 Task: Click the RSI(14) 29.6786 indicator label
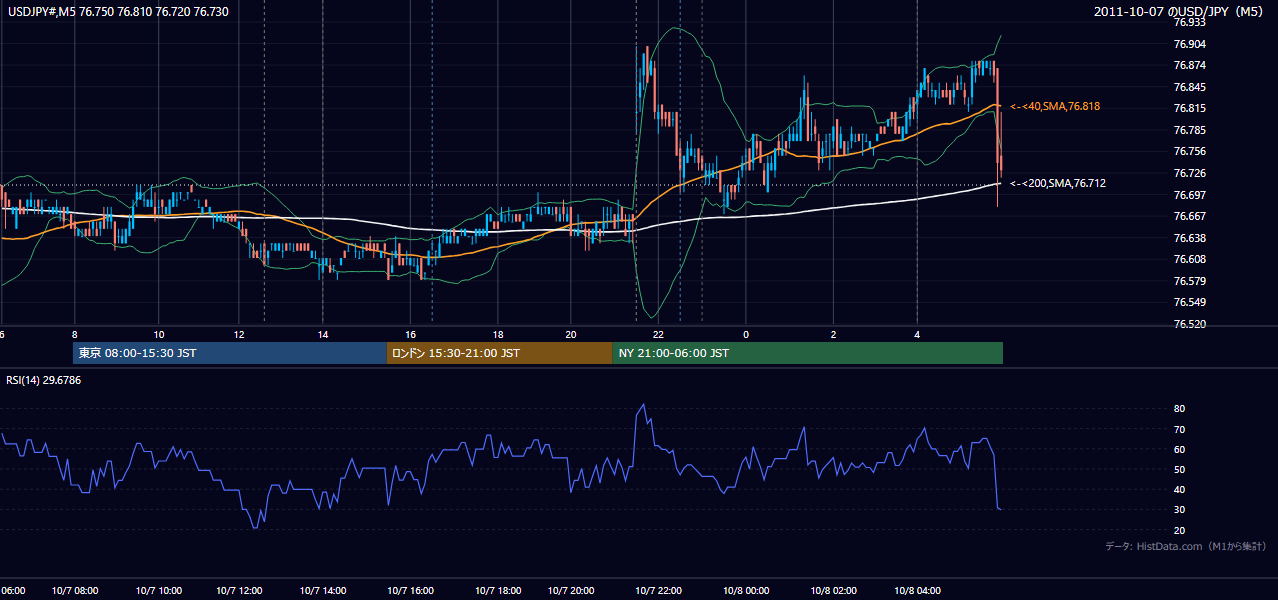[44, 380]
